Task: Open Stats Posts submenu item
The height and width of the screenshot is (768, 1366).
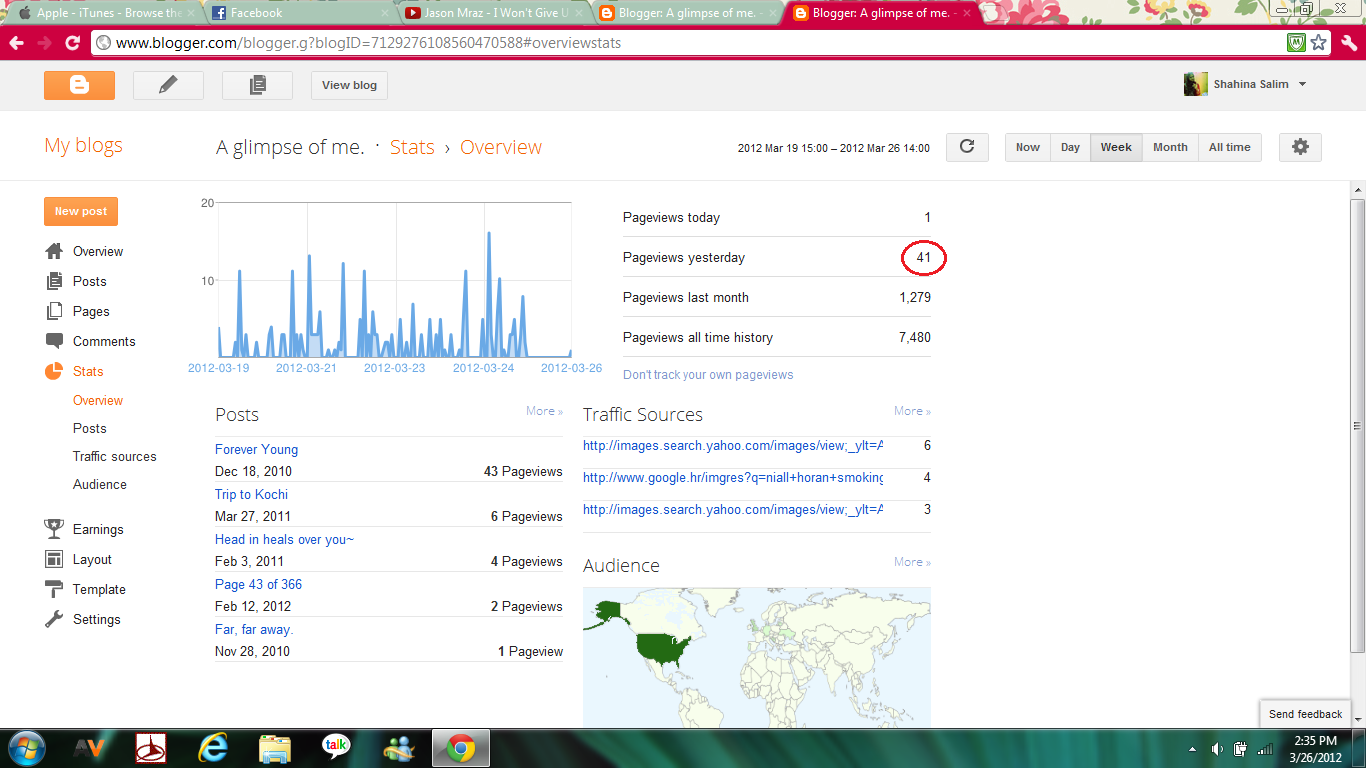Action: 89,428
